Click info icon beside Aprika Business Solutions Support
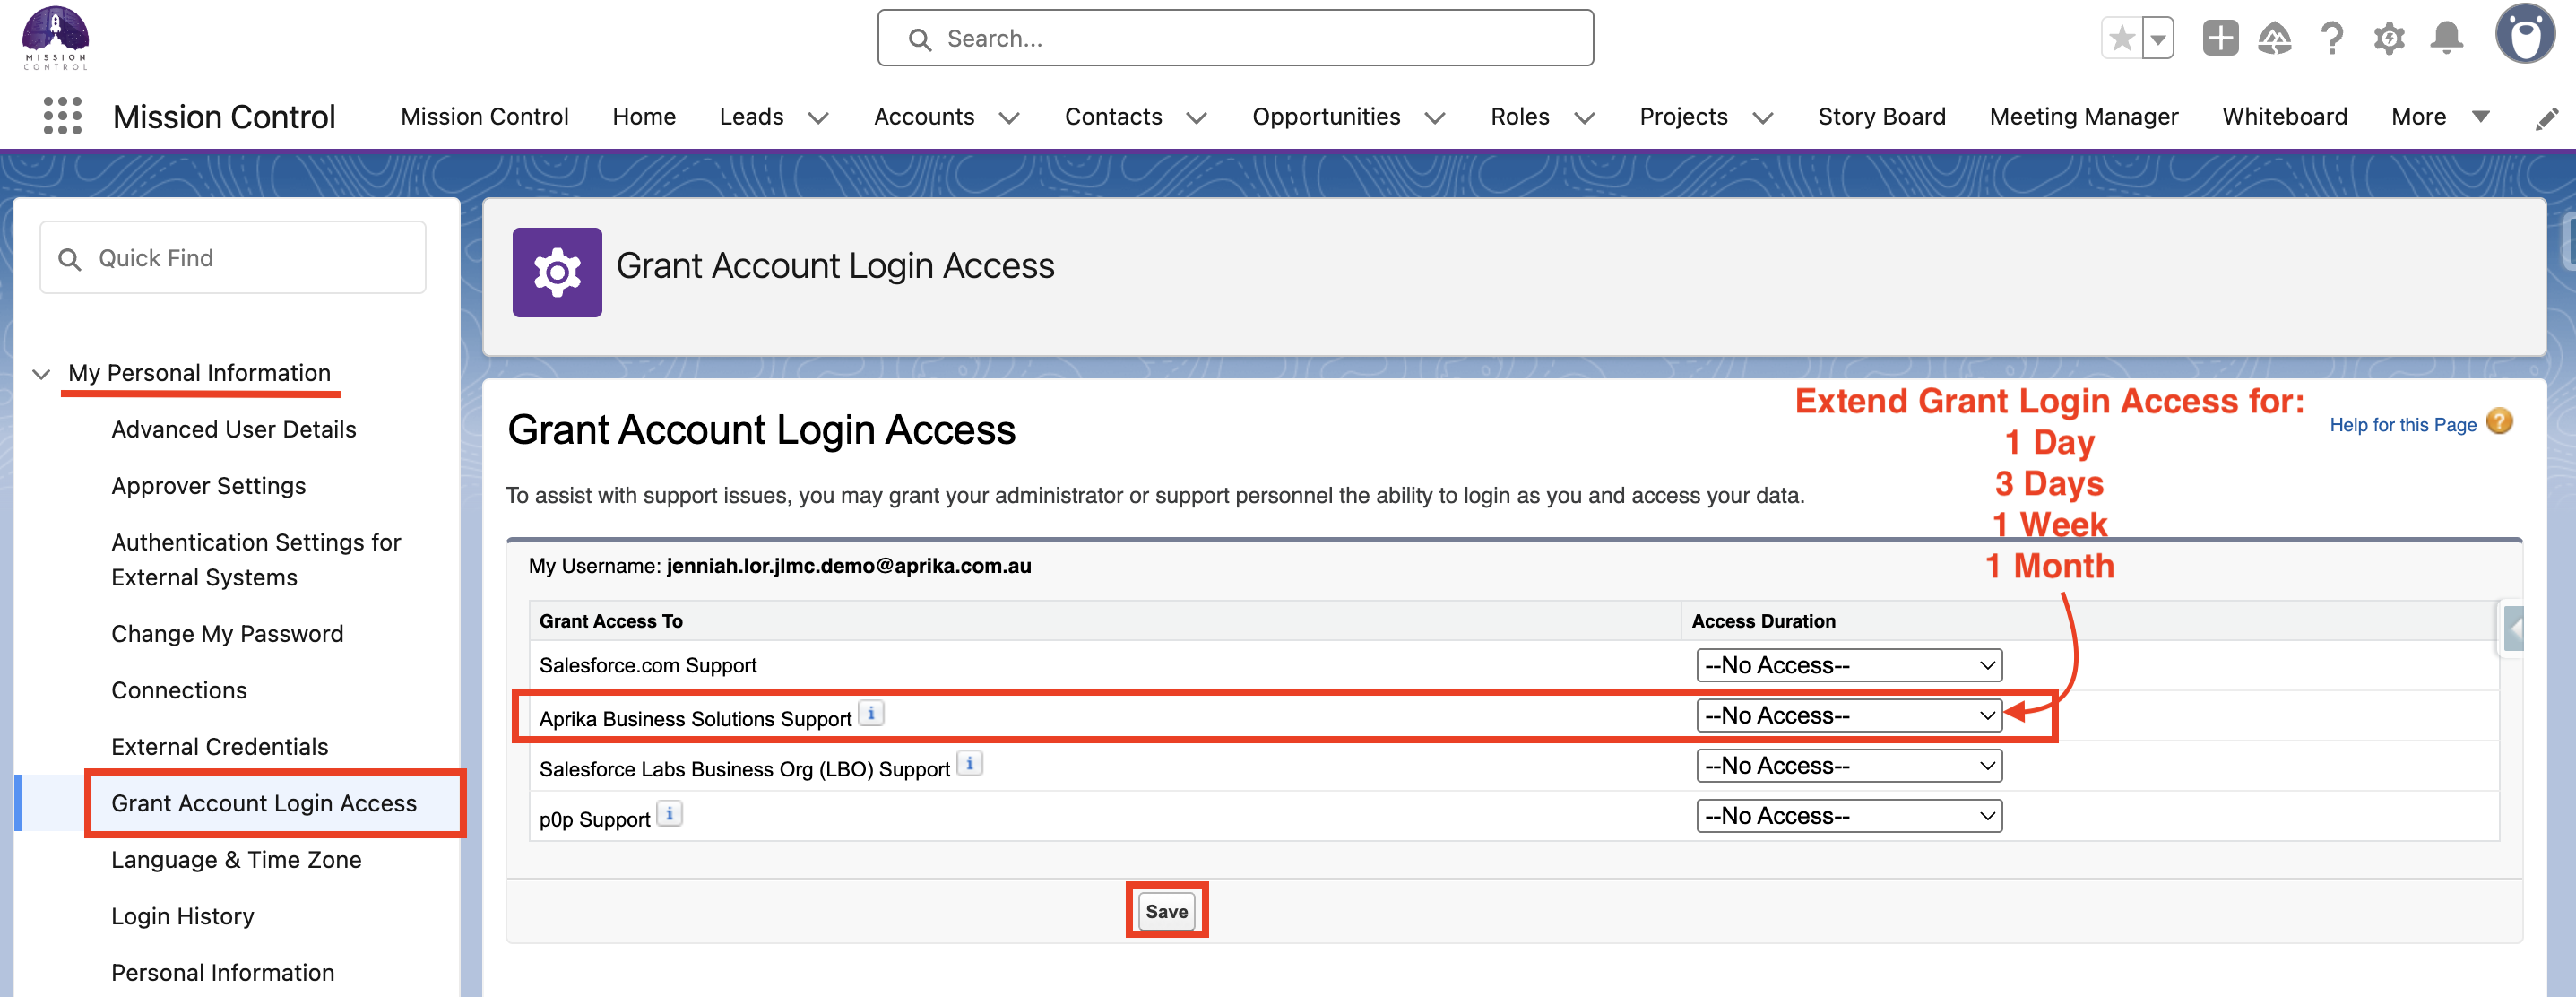This screenshot has width=2576, height=997. pos(871,714)
